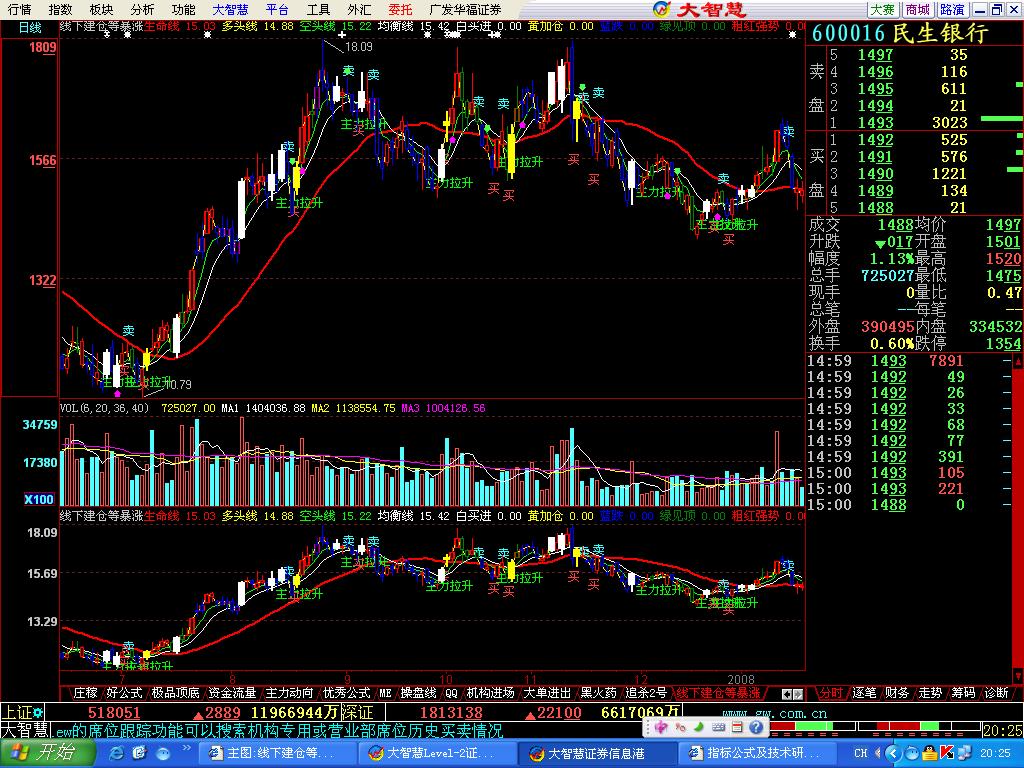
Task: Open the 行情 menu
Action: point(19,9)
